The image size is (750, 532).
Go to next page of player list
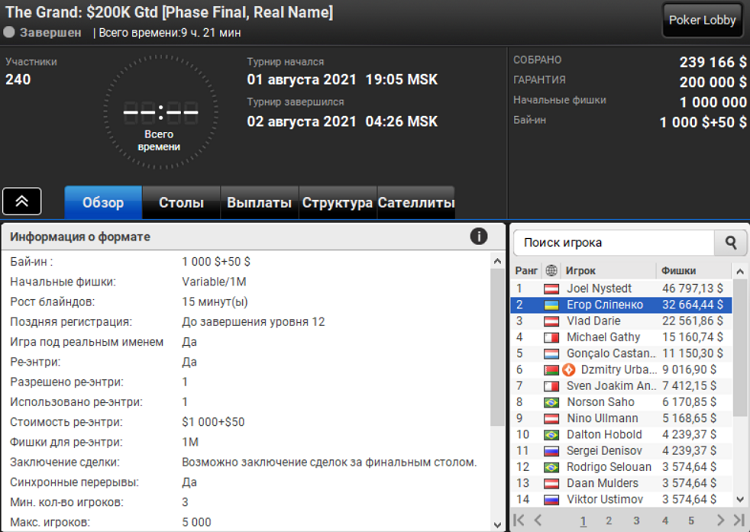[719, 520]
